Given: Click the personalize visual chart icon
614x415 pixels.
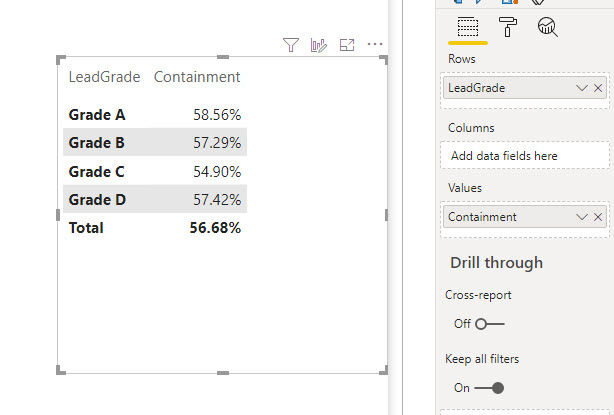Looking at the screenshot, I should [319, 45].
